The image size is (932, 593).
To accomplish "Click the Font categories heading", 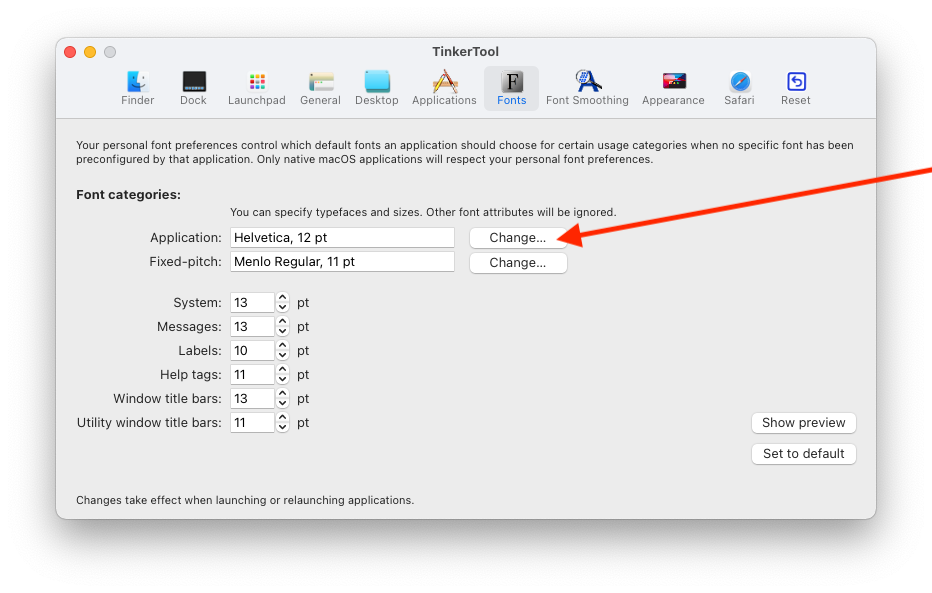I will coord(128,195).
